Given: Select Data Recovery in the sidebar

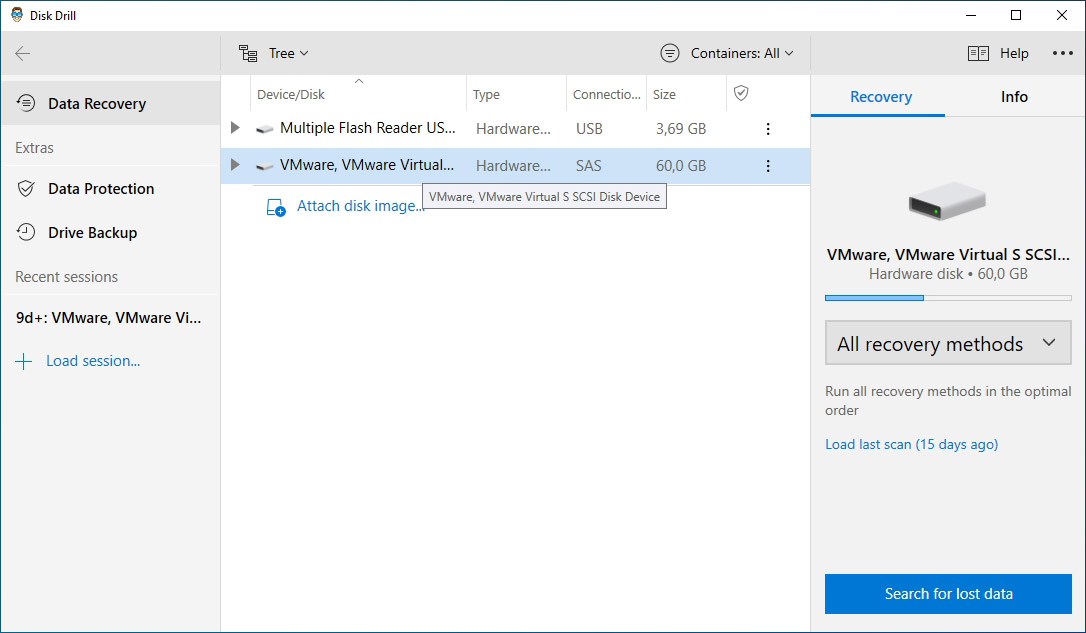Looking at the screenshot, I should (111, 103).
